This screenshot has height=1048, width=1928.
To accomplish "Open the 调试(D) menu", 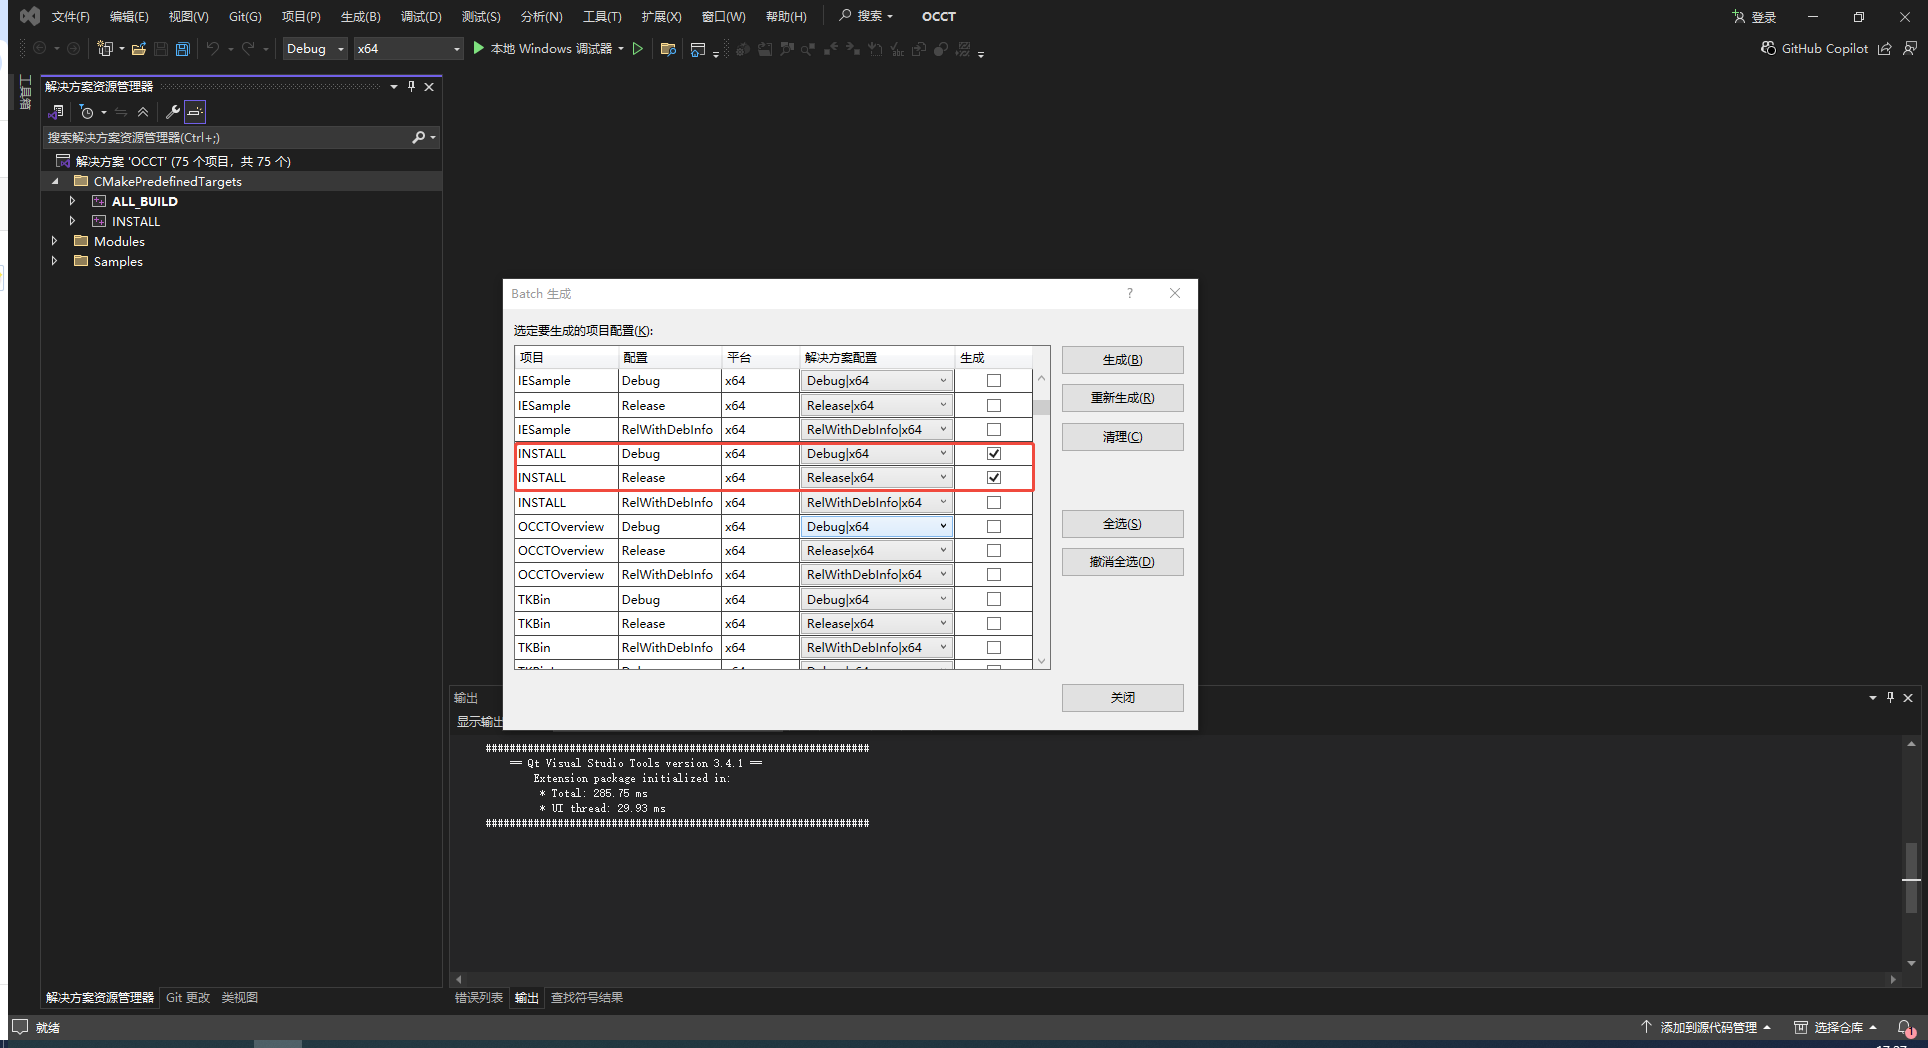I will coord(421,16).
